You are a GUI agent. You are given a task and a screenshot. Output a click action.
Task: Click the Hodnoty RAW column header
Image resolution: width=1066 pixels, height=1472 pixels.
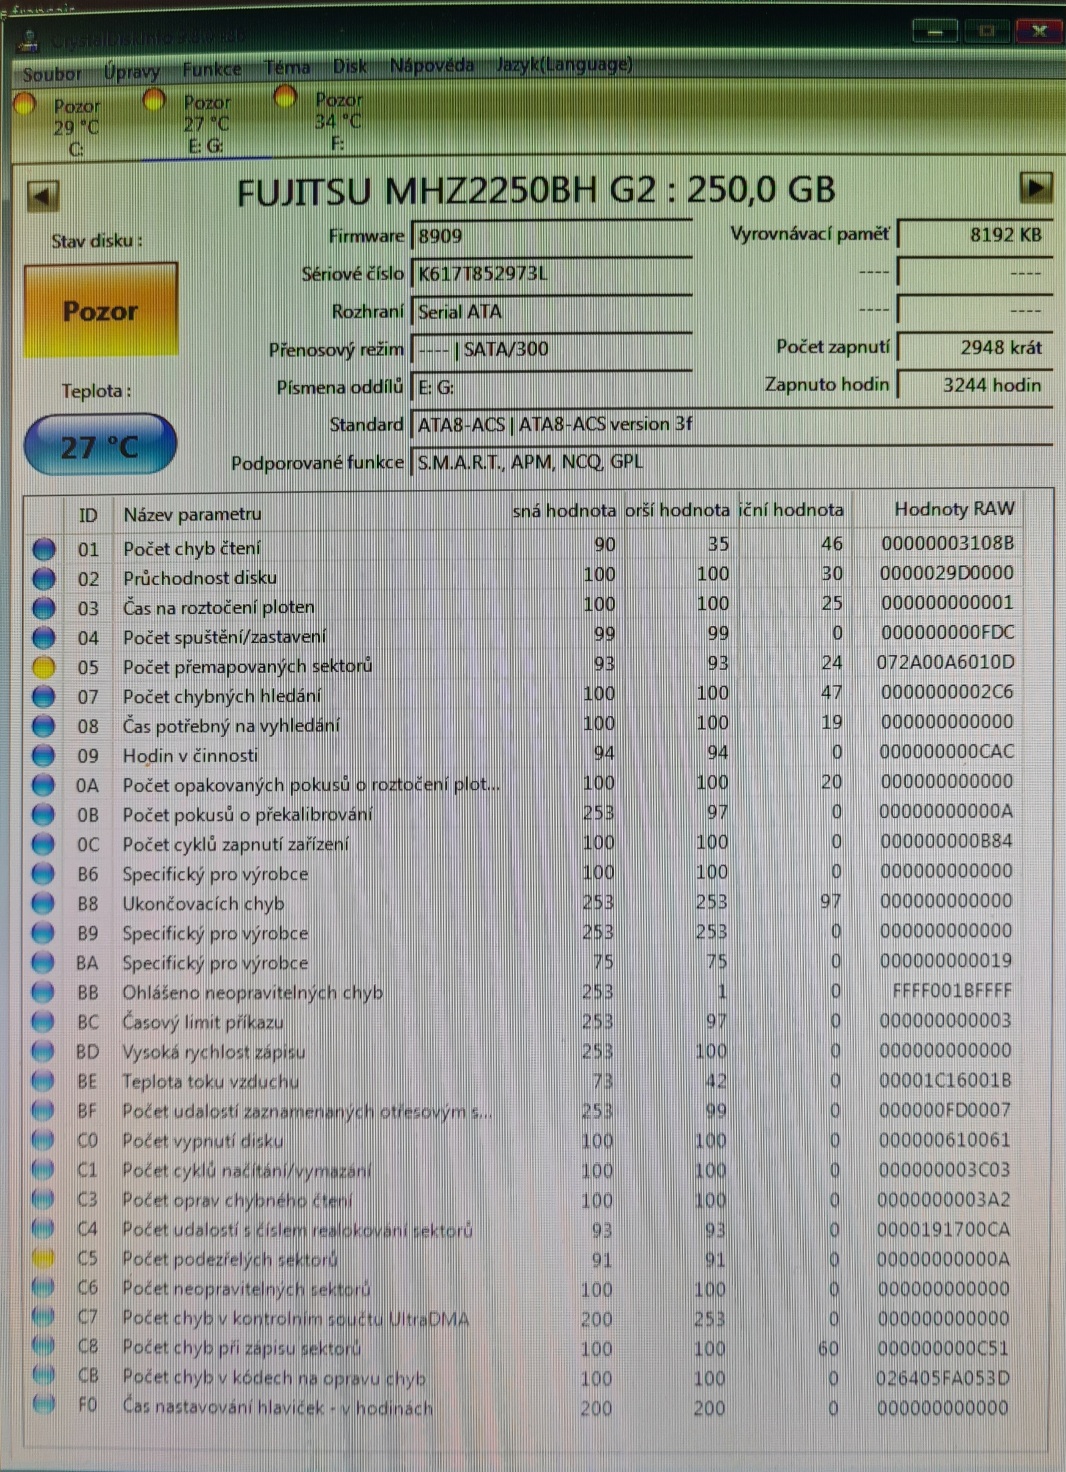tap(954, 509)
